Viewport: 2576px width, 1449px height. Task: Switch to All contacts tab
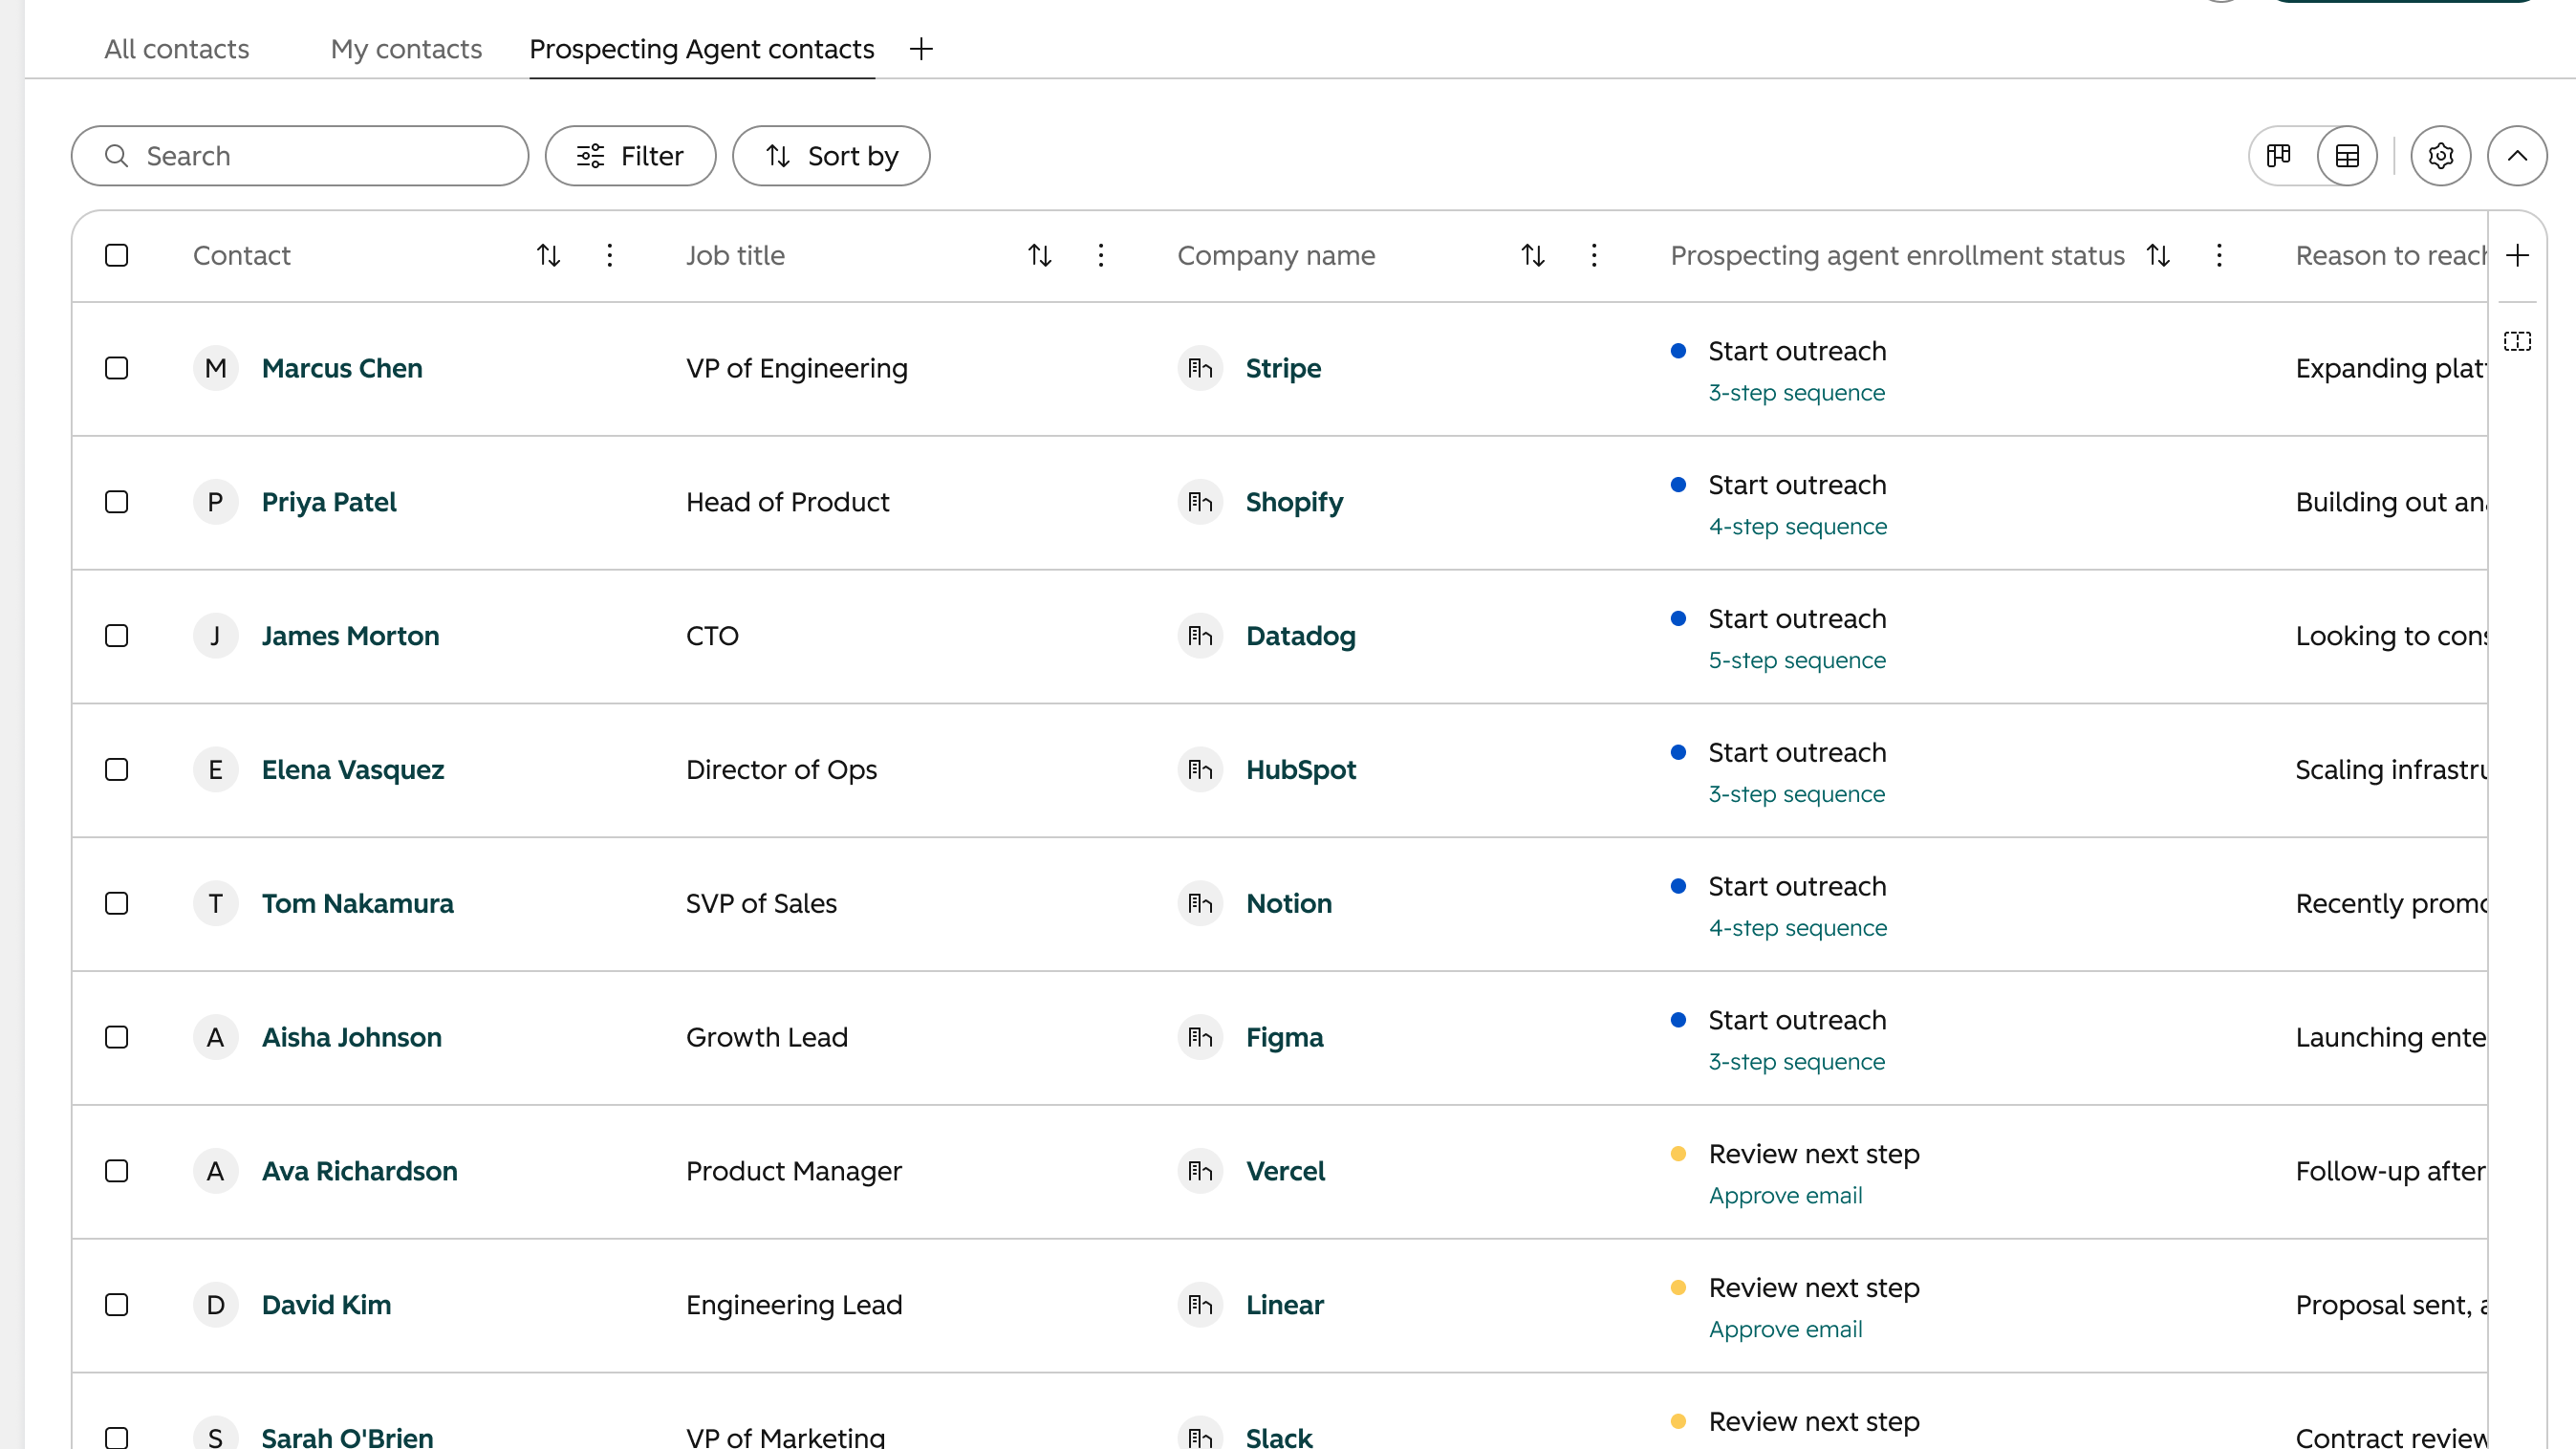click(x=177, y=49)
